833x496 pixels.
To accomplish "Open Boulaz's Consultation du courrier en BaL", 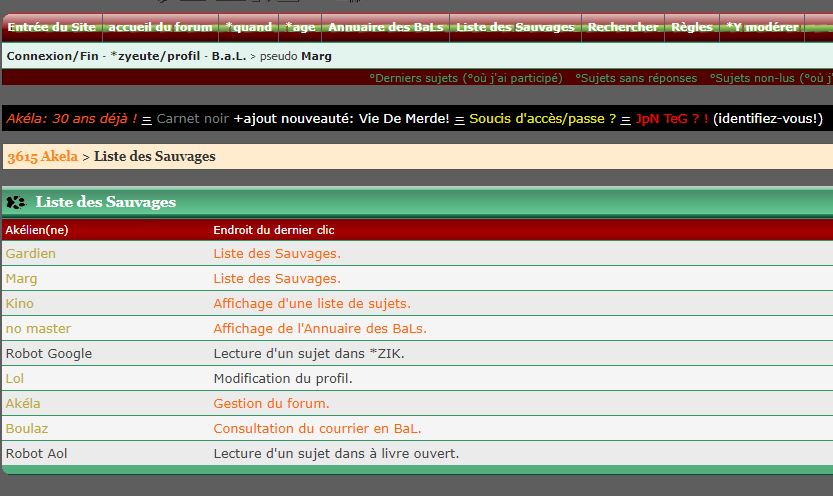I will pyautogui.click(x=317, y=429).
